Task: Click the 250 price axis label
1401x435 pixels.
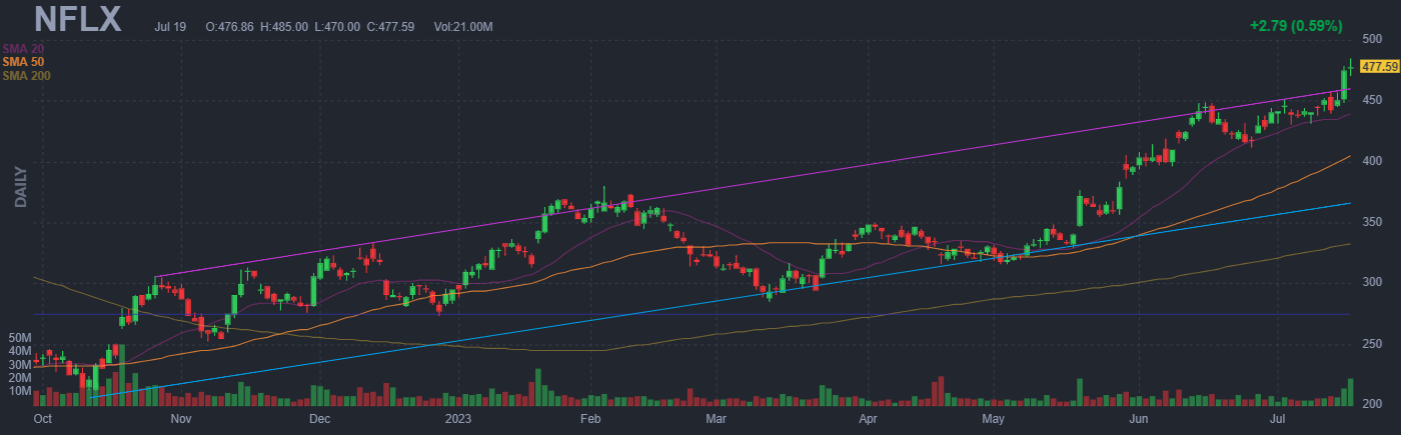Action: click(x=1372, y=344)
